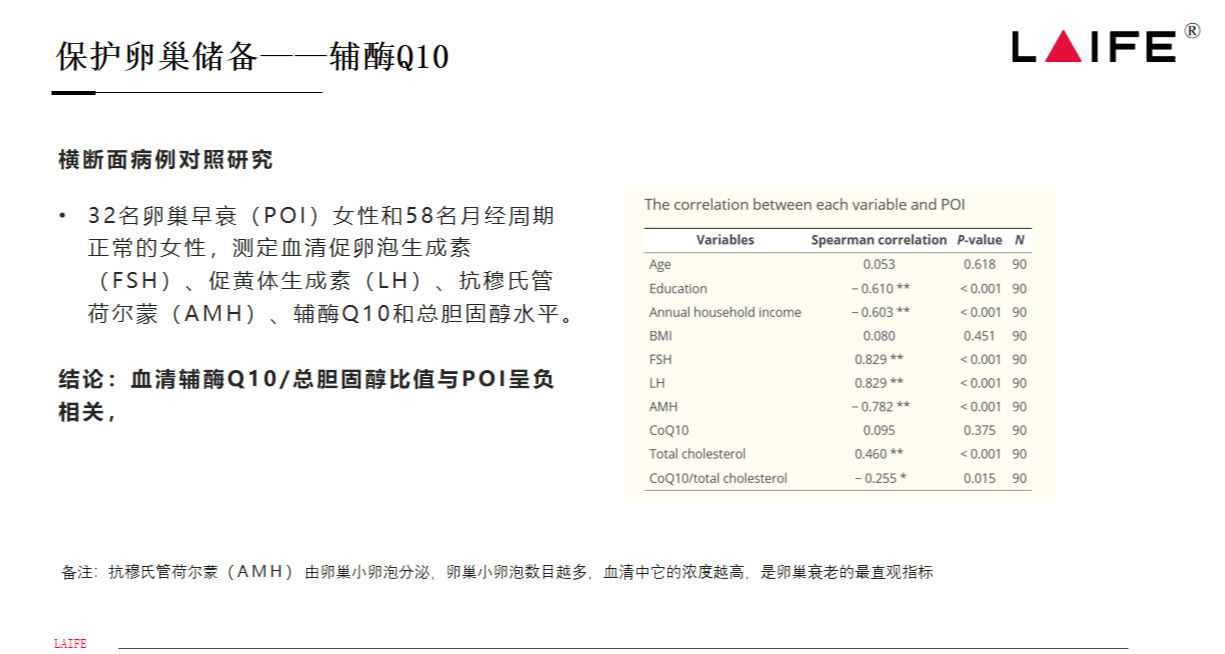Click the 'P-value' column header
The image size is (1225, 654).
coord(979,240)
